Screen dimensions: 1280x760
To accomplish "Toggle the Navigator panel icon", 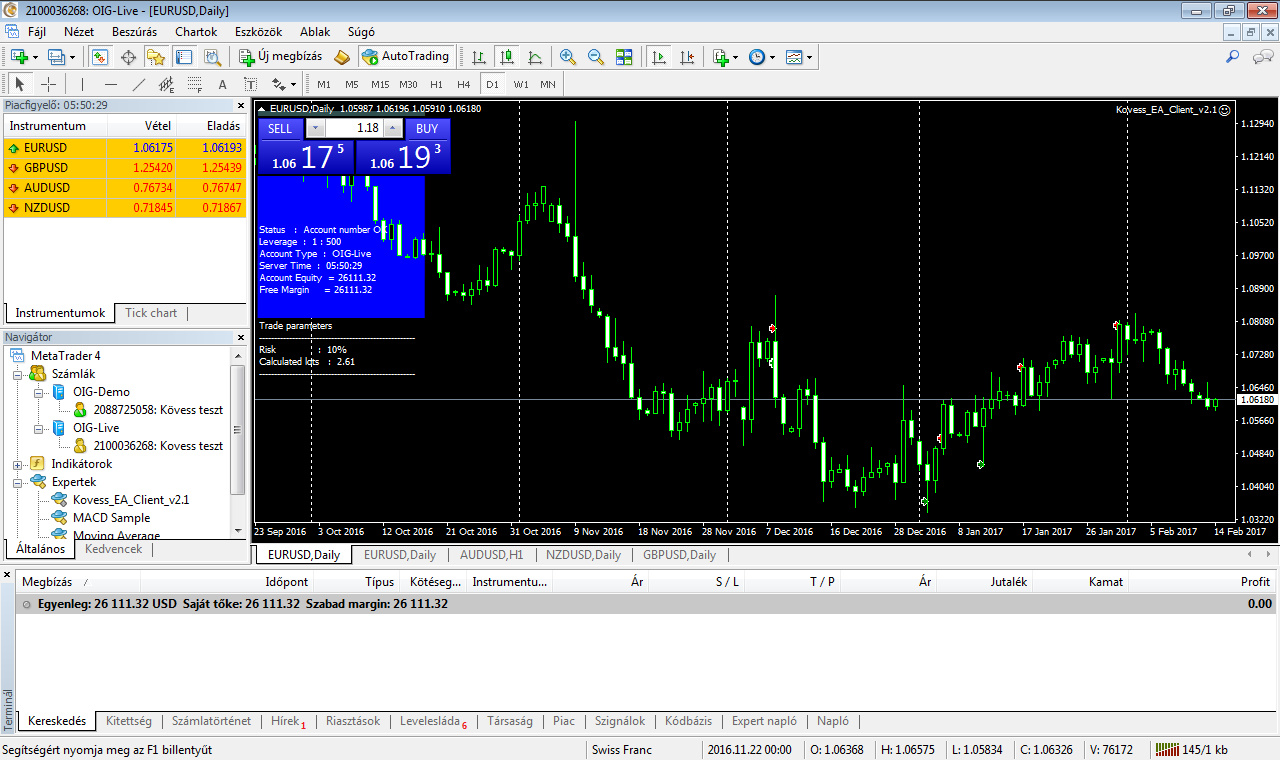I will click(x=156, y=57).
